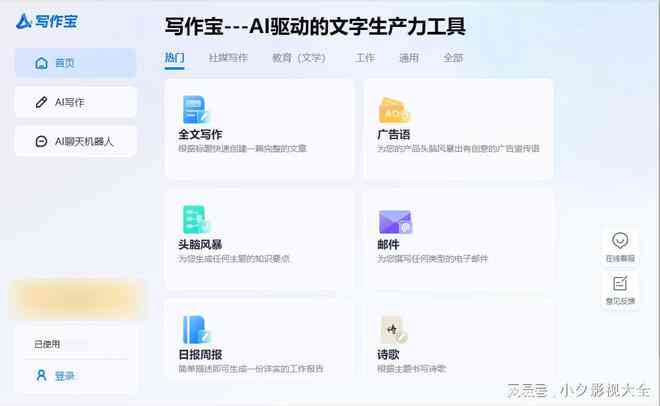Open the 邮件 card title
660x406 pixels.
point(388,244)
